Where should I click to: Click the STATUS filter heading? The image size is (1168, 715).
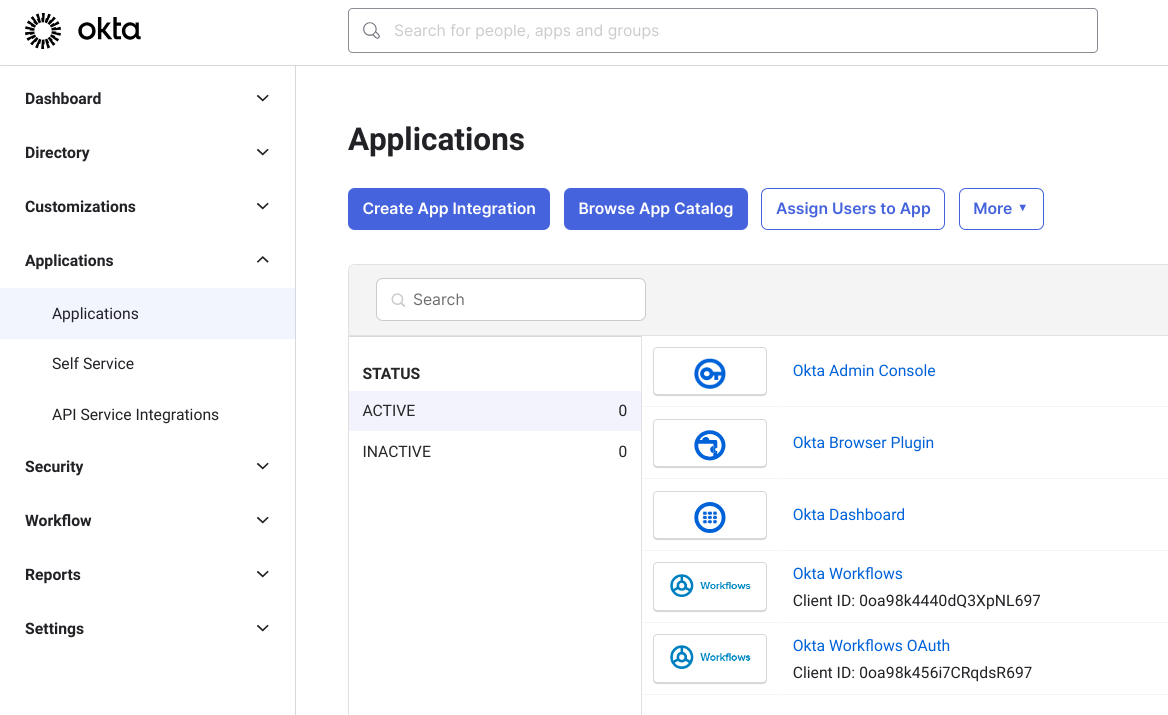pyautogui.click(x=391, y=374)
